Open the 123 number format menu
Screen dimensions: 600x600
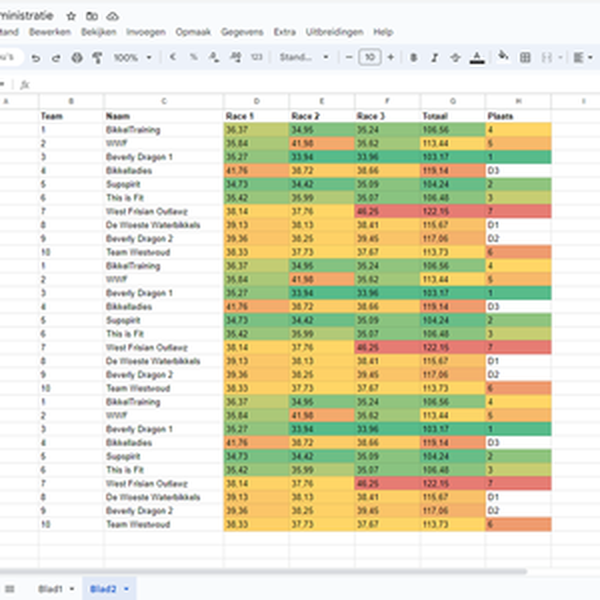point(256,57)
